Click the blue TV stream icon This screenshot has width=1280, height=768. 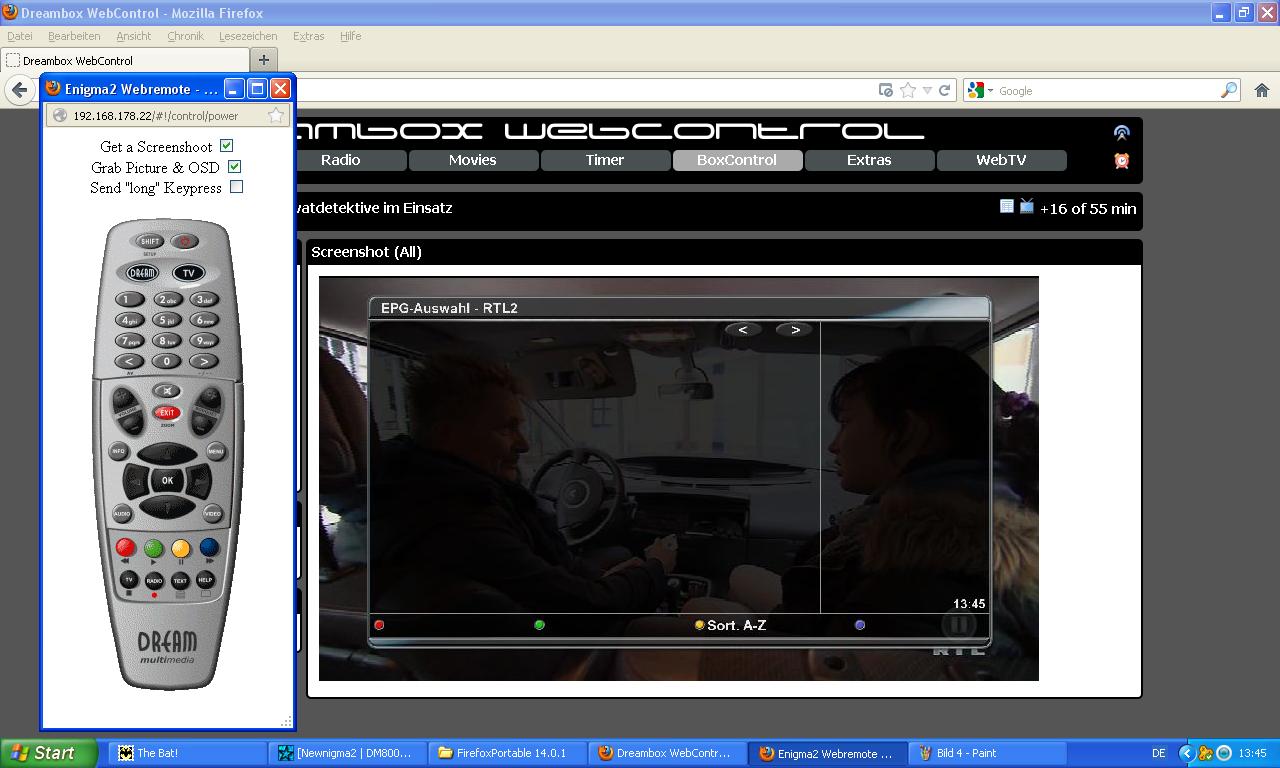coord(1026,207)
